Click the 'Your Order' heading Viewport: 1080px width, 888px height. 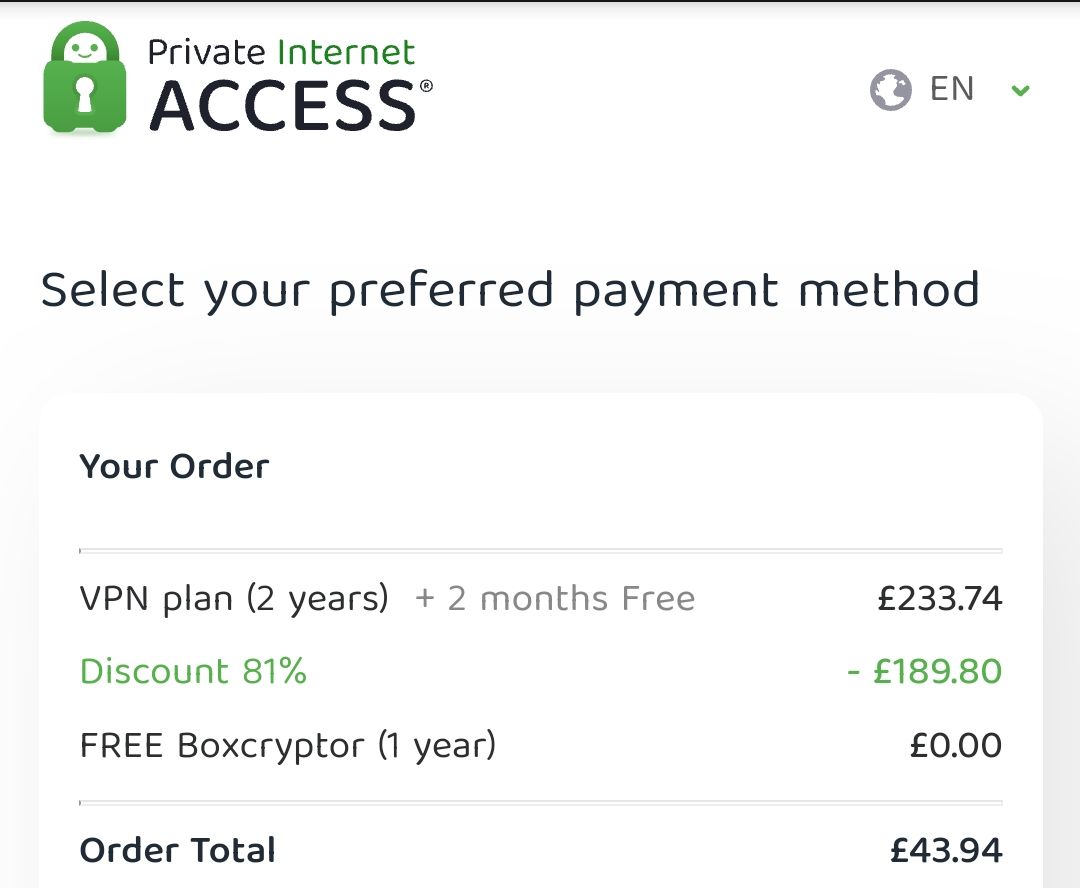[x=174, y=466]
